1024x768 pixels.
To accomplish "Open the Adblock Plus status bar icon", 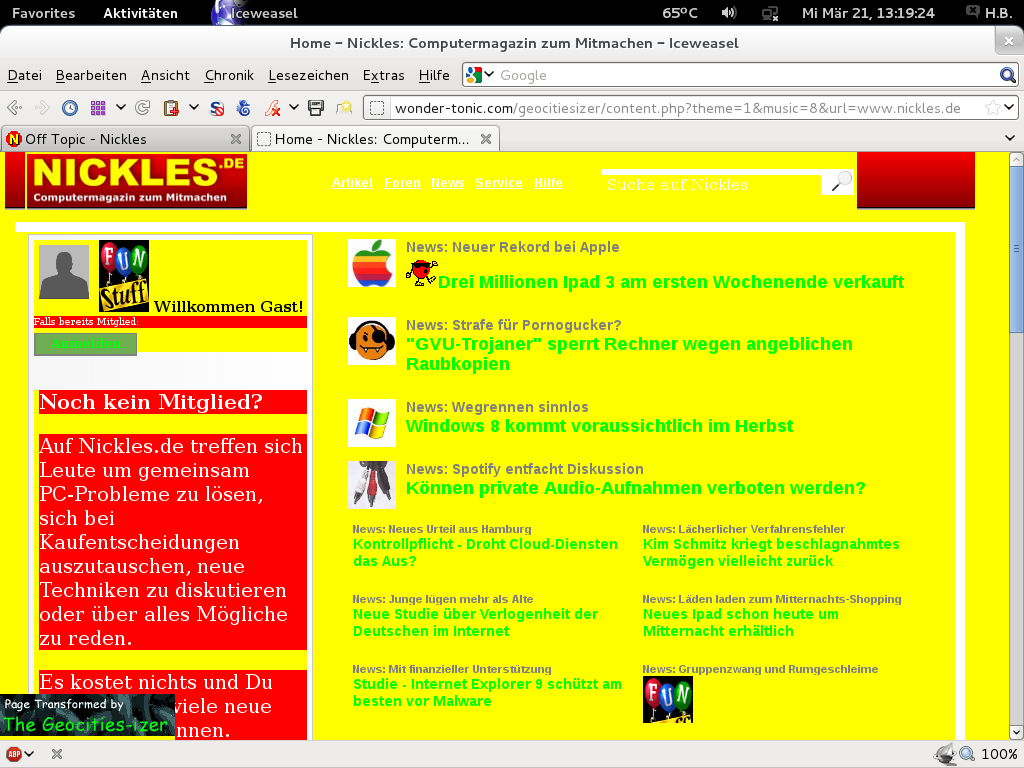I will (14, 754).
